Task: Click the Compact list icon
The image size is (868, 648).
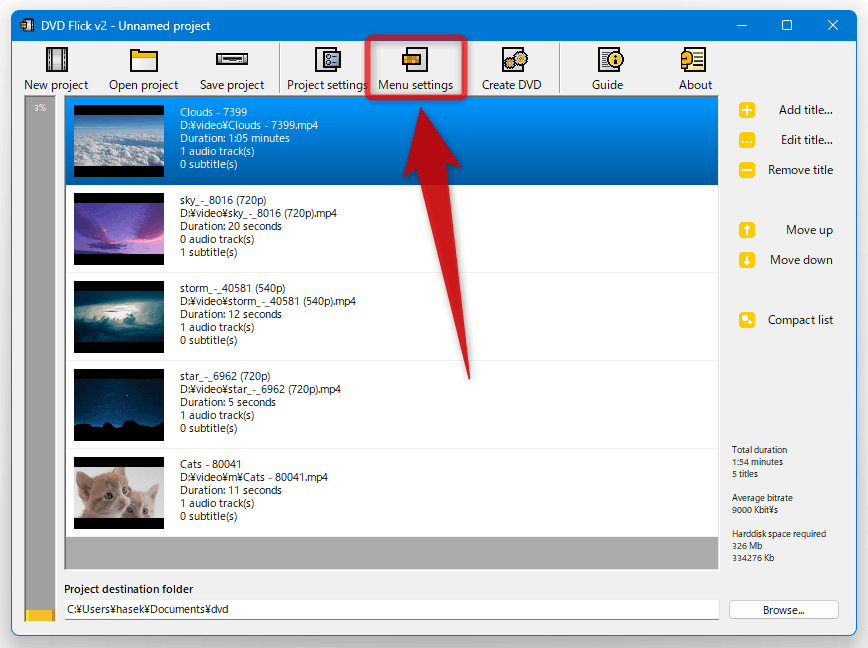Action: (747, 320)
